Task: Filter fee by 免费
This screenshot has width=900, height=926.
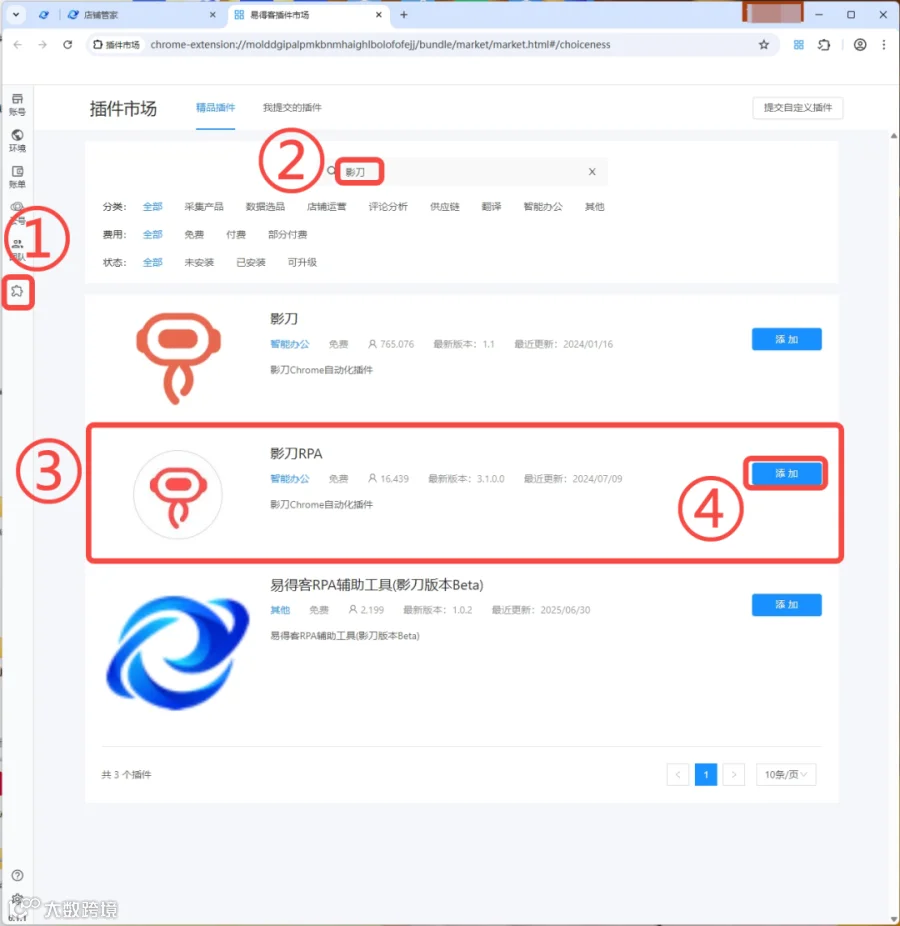Action: click(x=194, y=234)
